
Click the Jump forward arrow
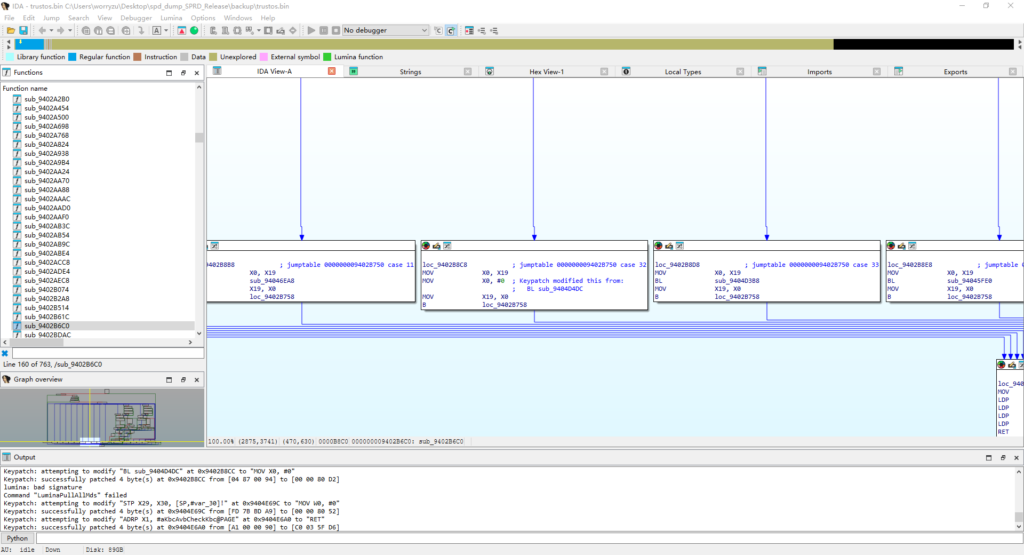coord(61,31)
